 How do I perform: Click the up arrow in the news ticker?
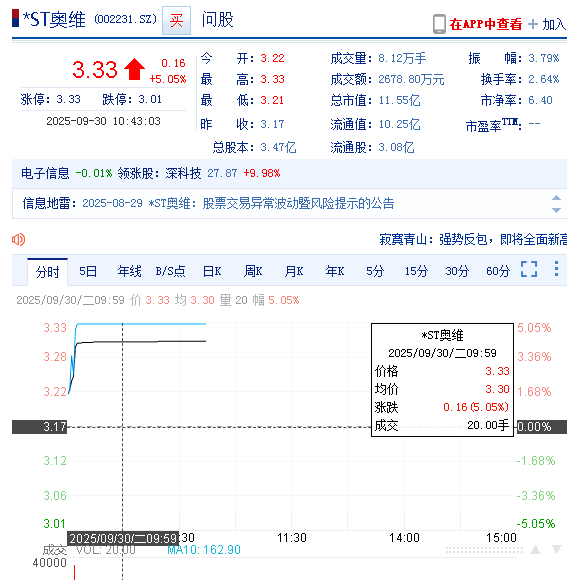(556, 198)
